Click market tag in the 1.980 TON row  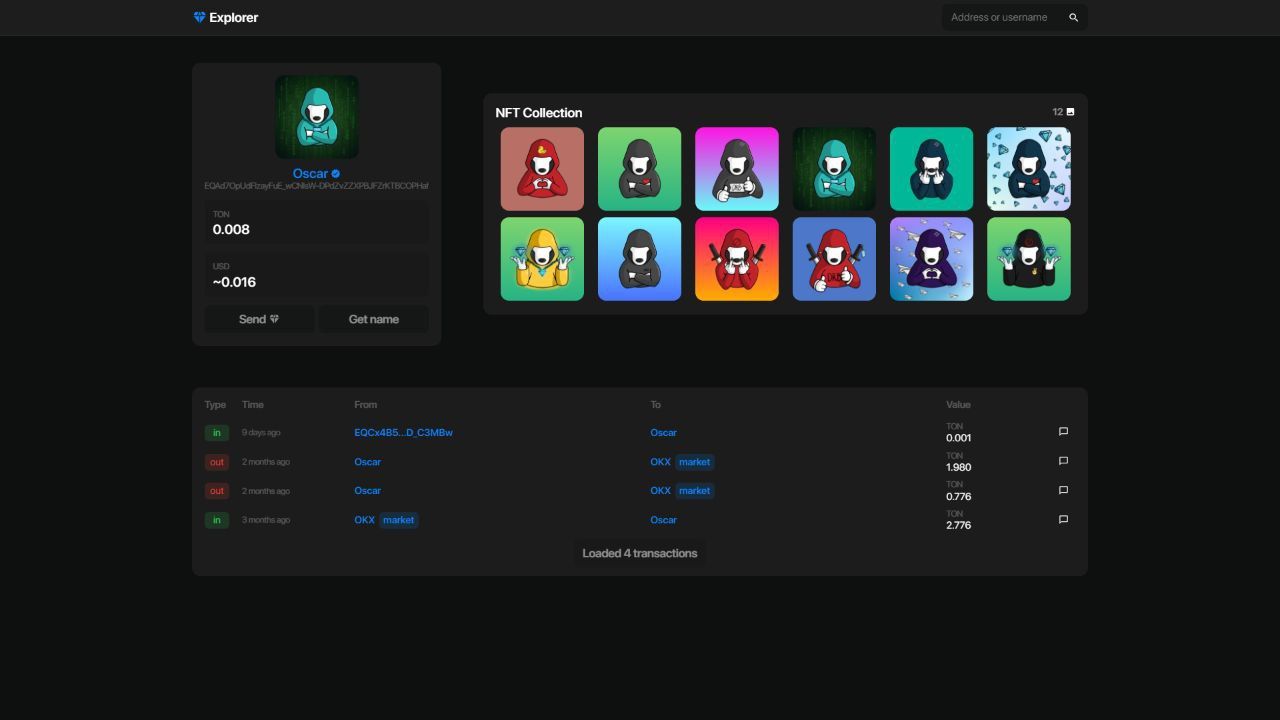tap(694, 462)
